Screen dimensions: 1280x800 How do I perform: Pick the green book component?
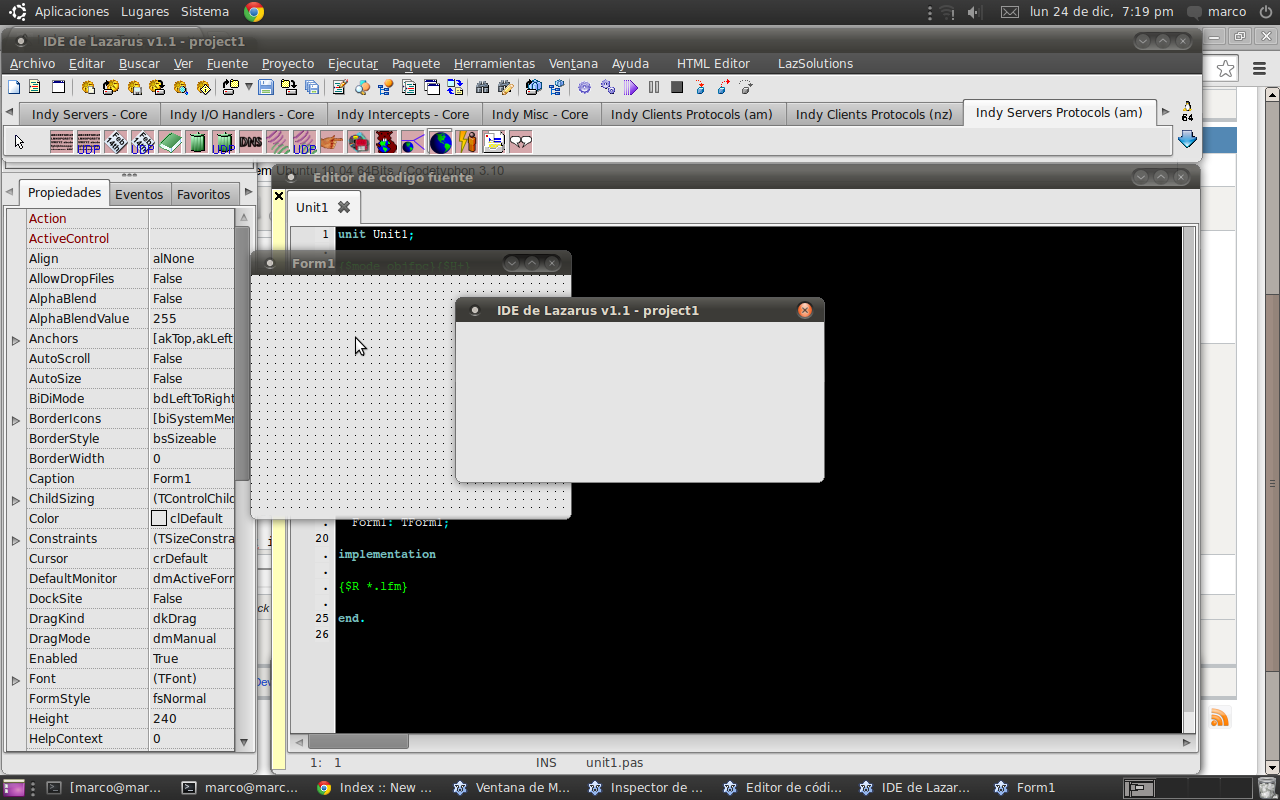pyautogui.click(x=169, y=142)
